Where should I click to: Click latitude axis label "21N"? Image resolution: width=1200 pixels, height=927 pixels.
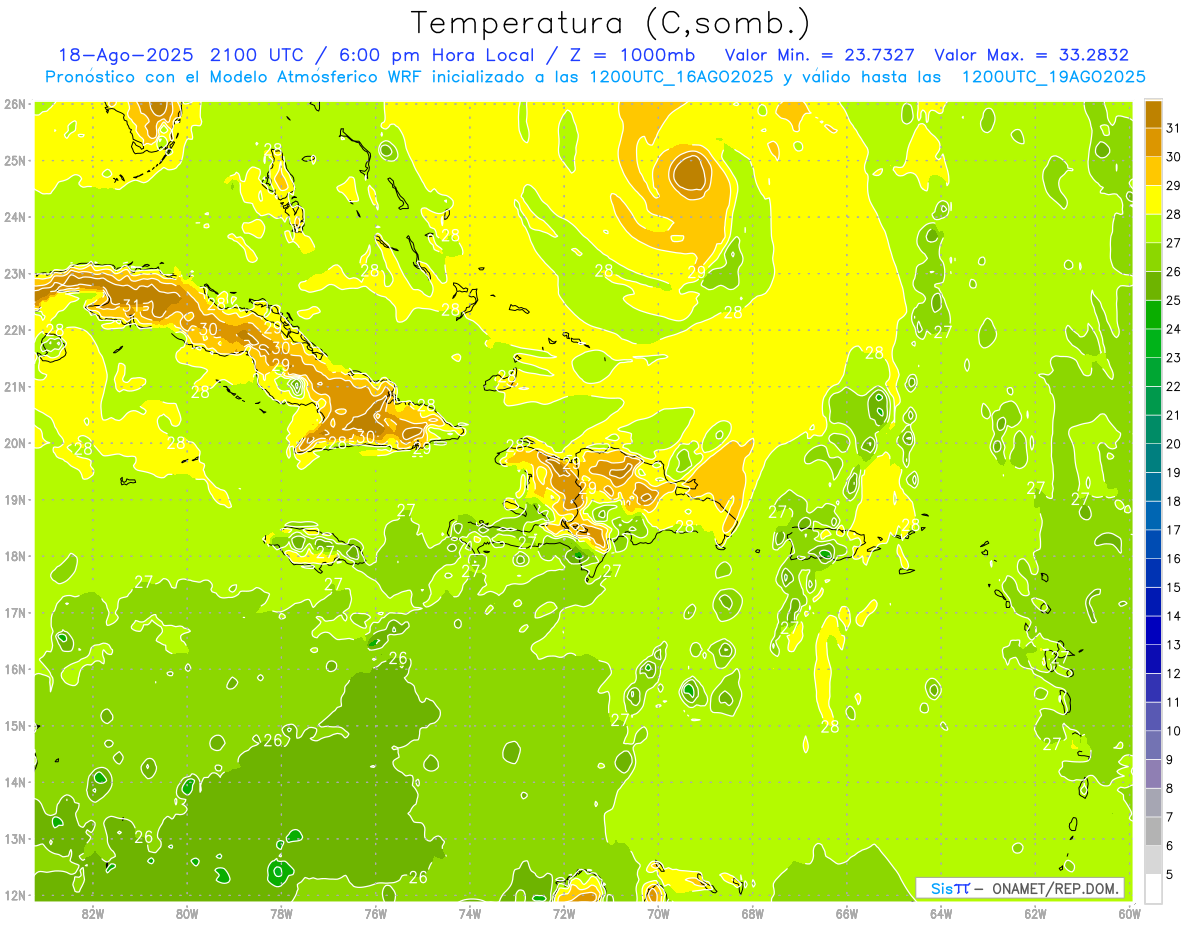pyautogui.click(x=15, y=386)
